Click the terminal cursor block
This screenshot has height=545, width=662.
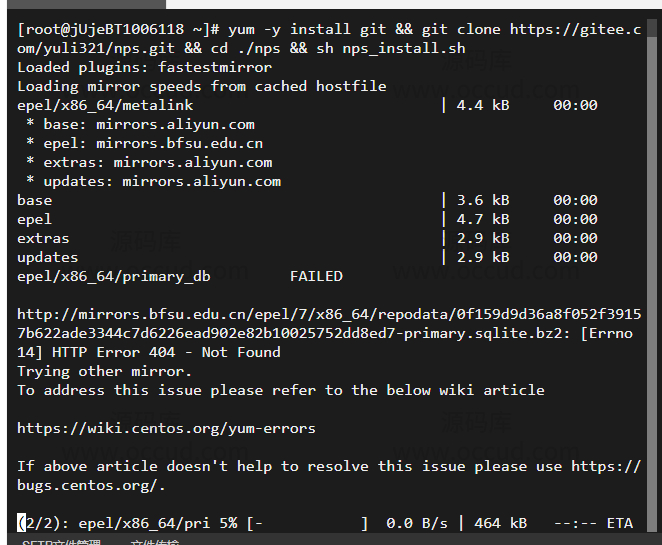click(x=22, y=522)
